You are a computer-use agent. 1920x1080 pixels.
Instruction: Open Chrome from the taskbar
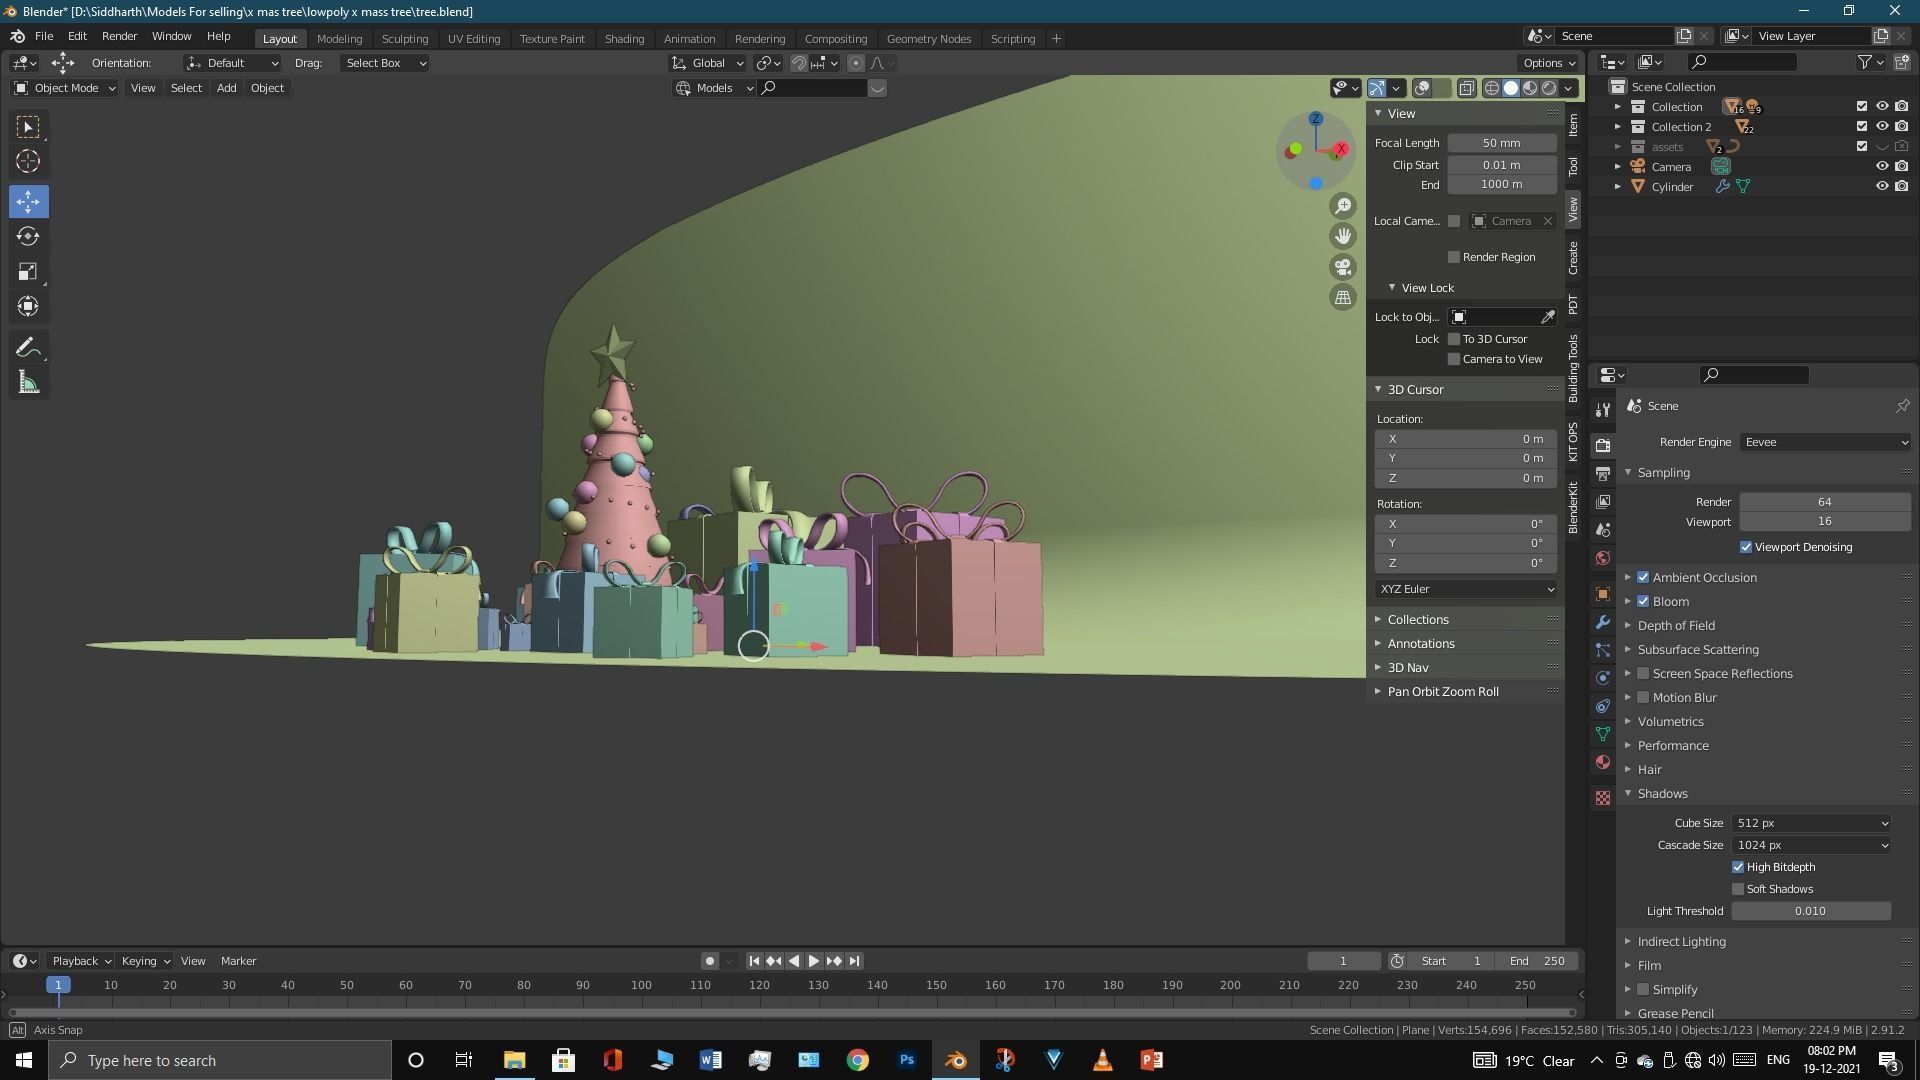point(858,1060)
